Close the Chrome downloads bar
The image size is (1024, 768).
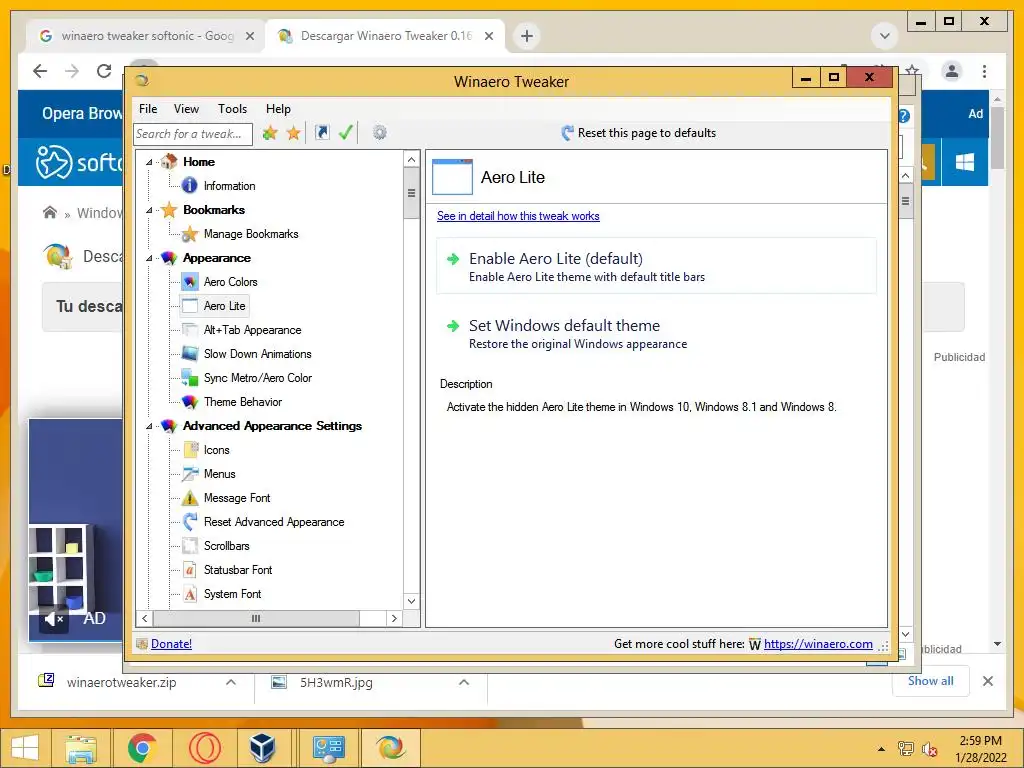[988, 681]
